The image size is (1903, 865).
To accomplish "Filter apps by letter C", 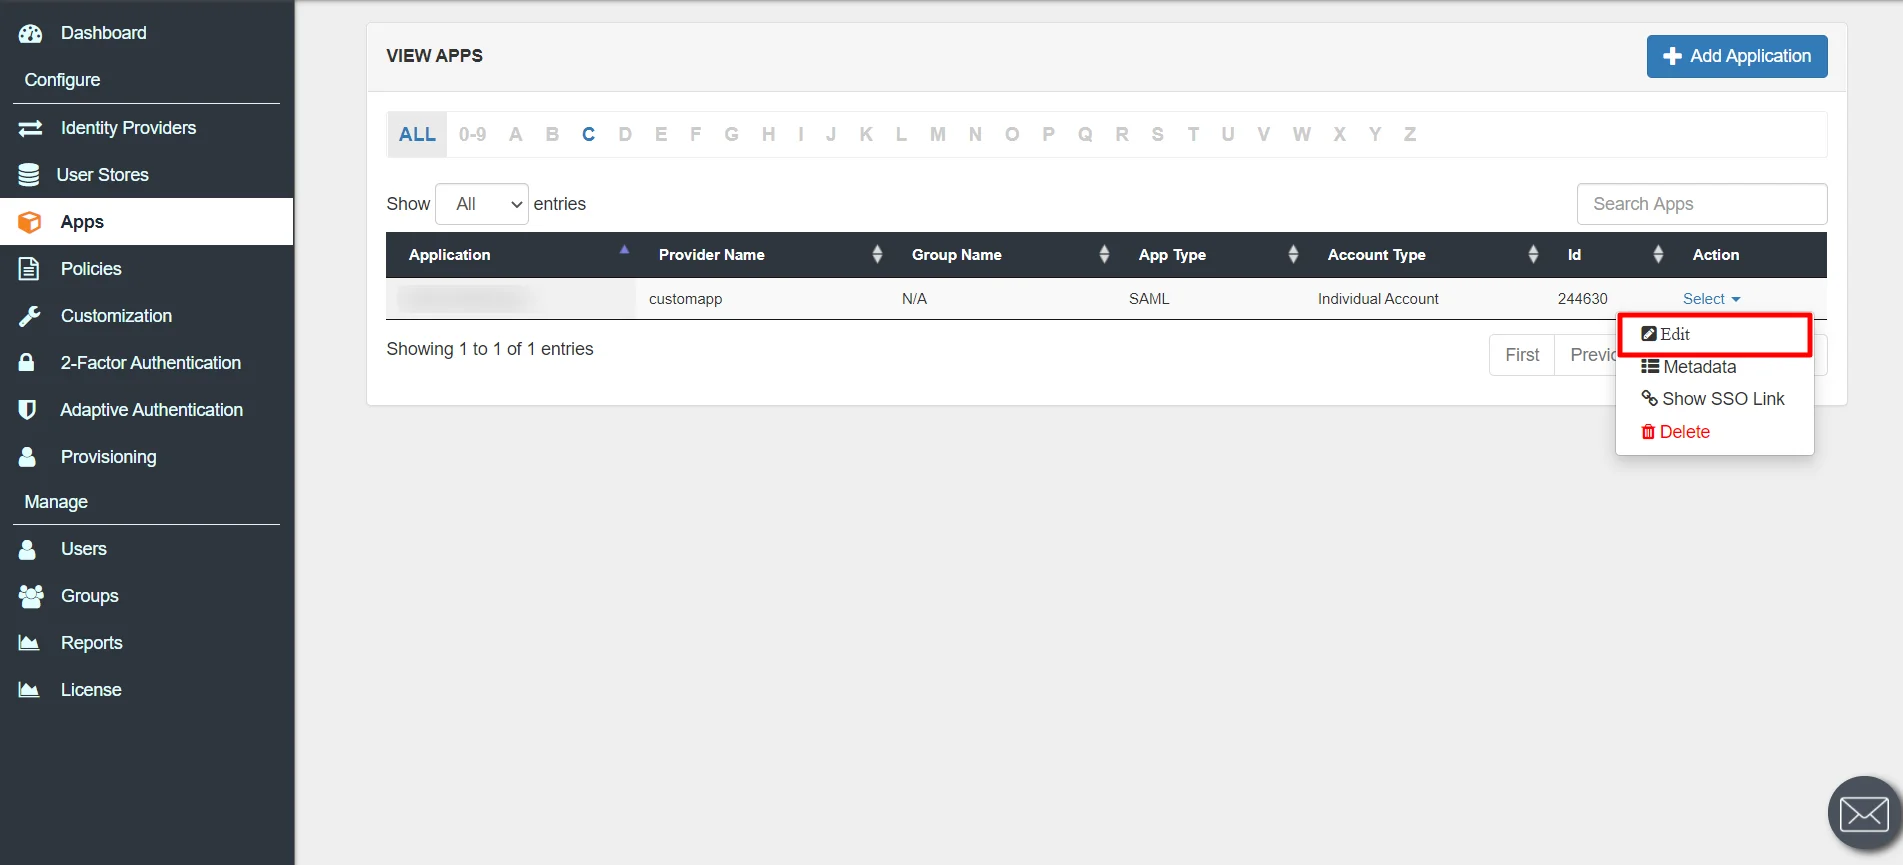I will click(x=588, y=134).
